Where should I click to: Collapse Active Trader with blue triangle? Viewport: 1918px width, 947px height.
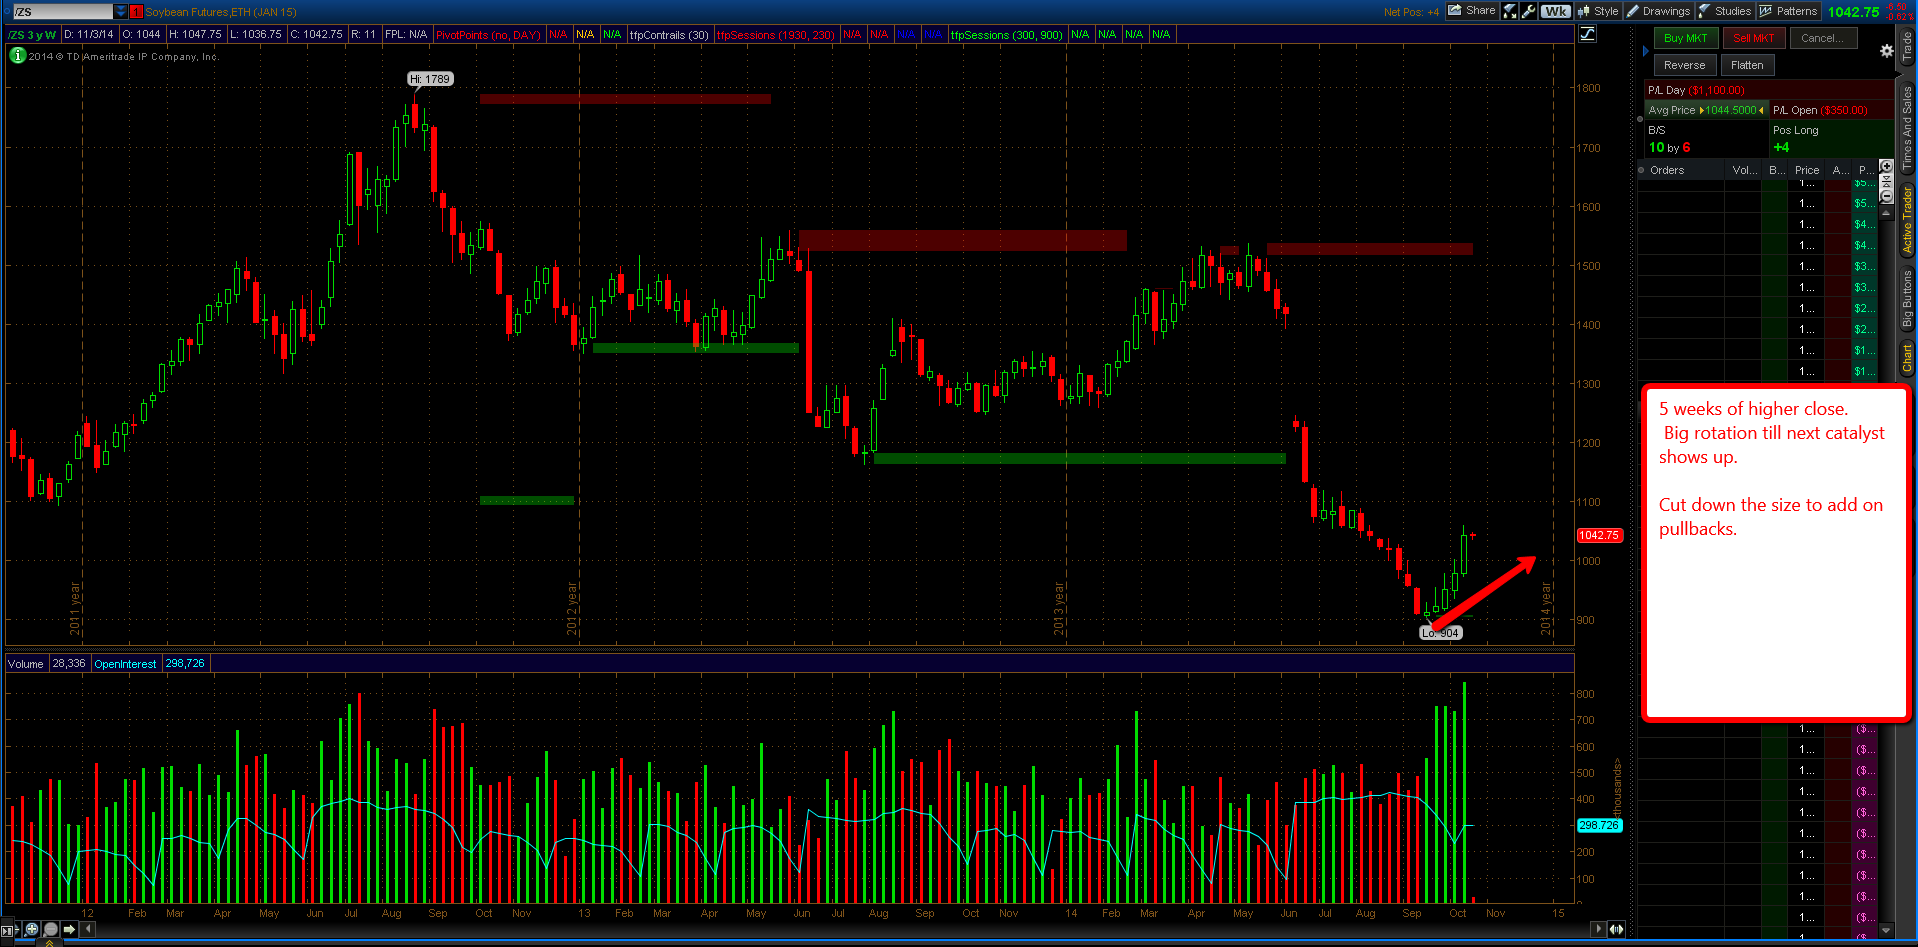[1645, 50]
